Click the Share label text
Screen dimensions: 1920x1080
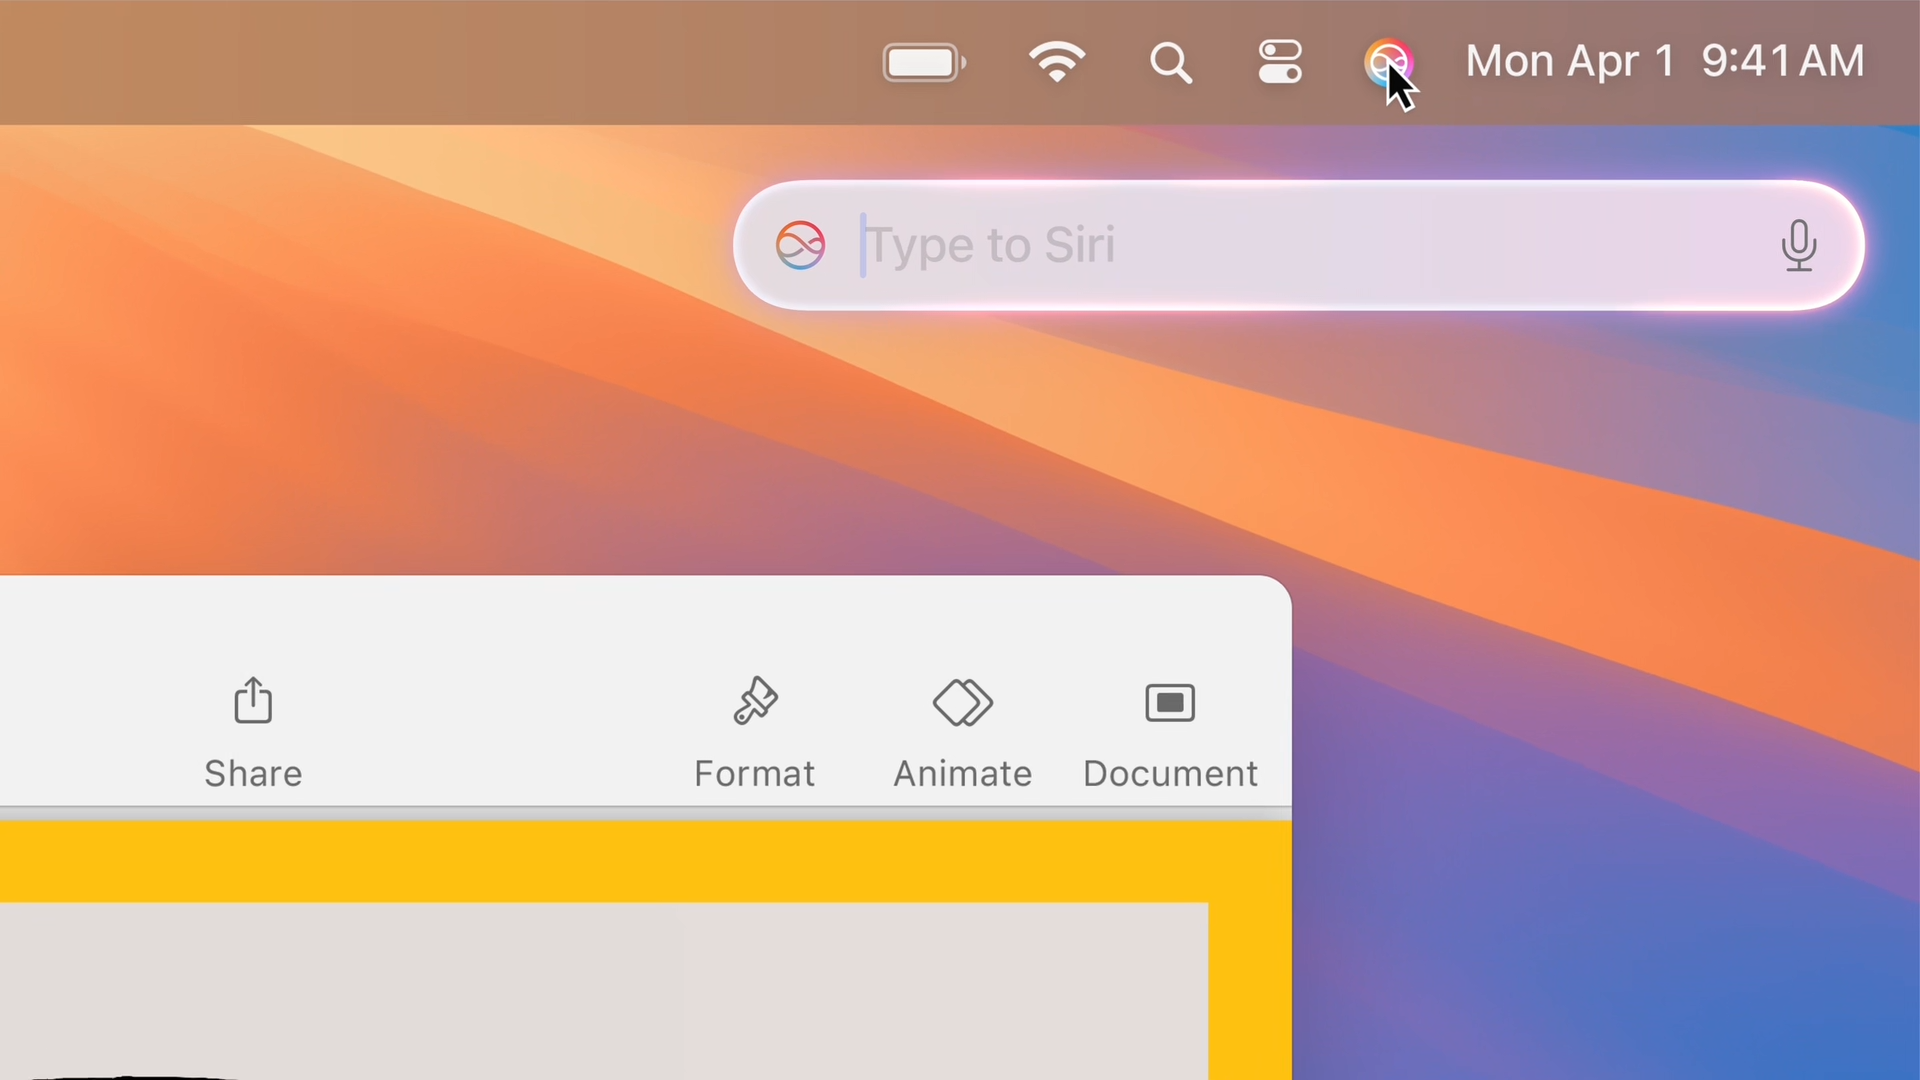tap(253, 774)
